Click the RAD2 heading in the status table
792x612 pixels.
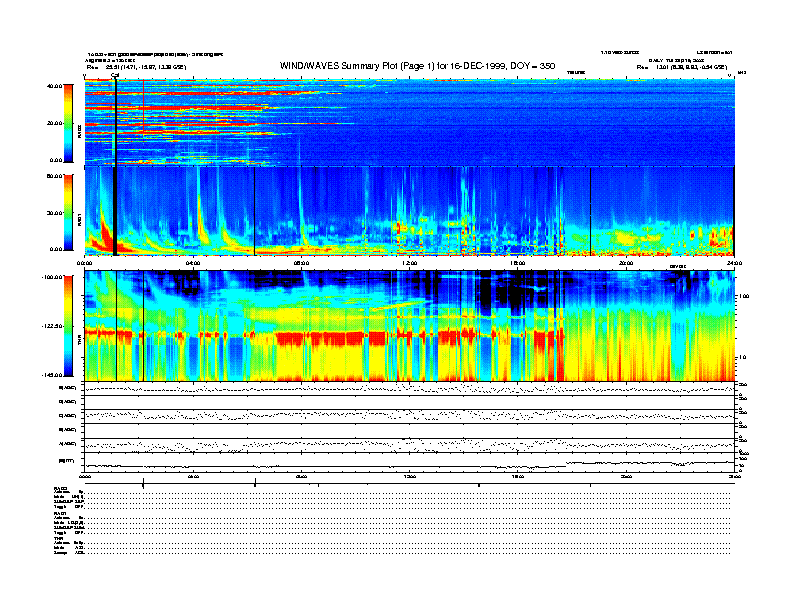click(61, 488)
